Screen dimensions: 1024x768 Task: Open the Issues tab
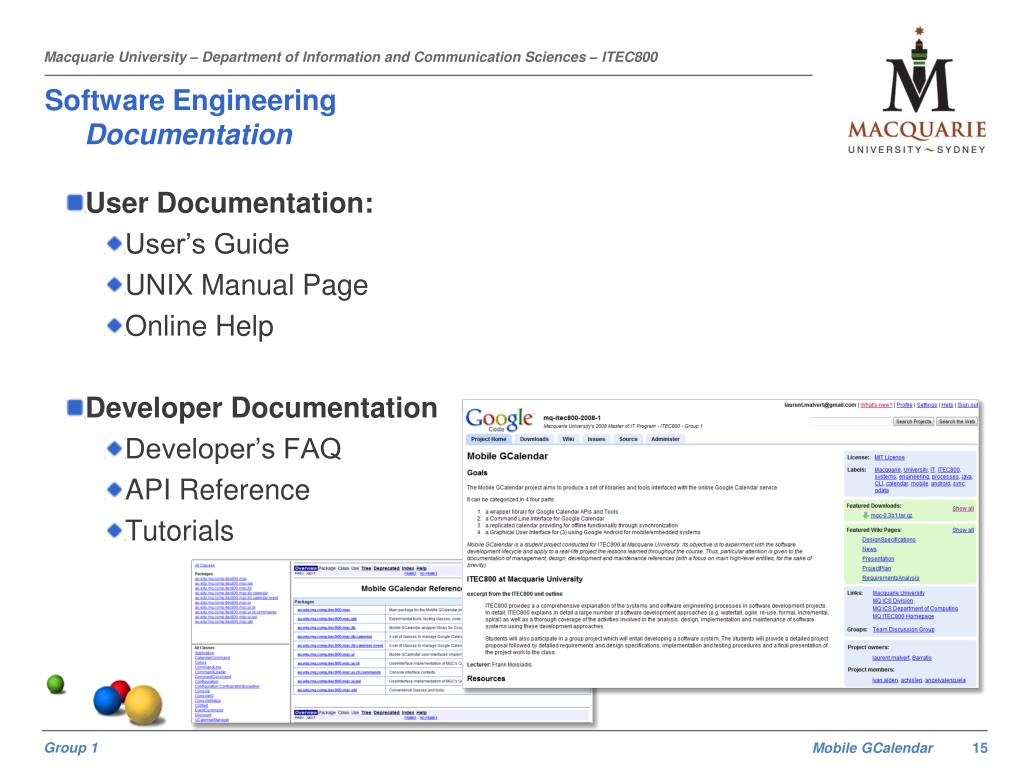[x=596, y=439]
